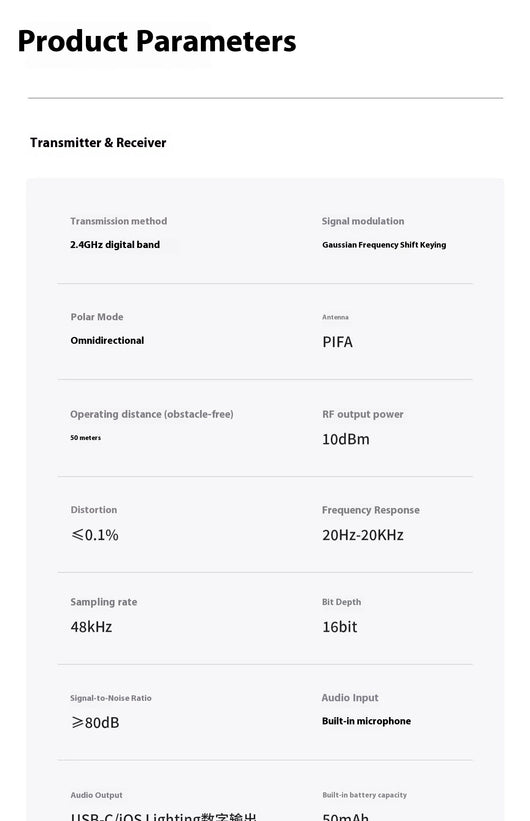Click the 10dBm RF output value
This screenshot has width=530, height=821.
pyautogui.click(x=346, y=439)
